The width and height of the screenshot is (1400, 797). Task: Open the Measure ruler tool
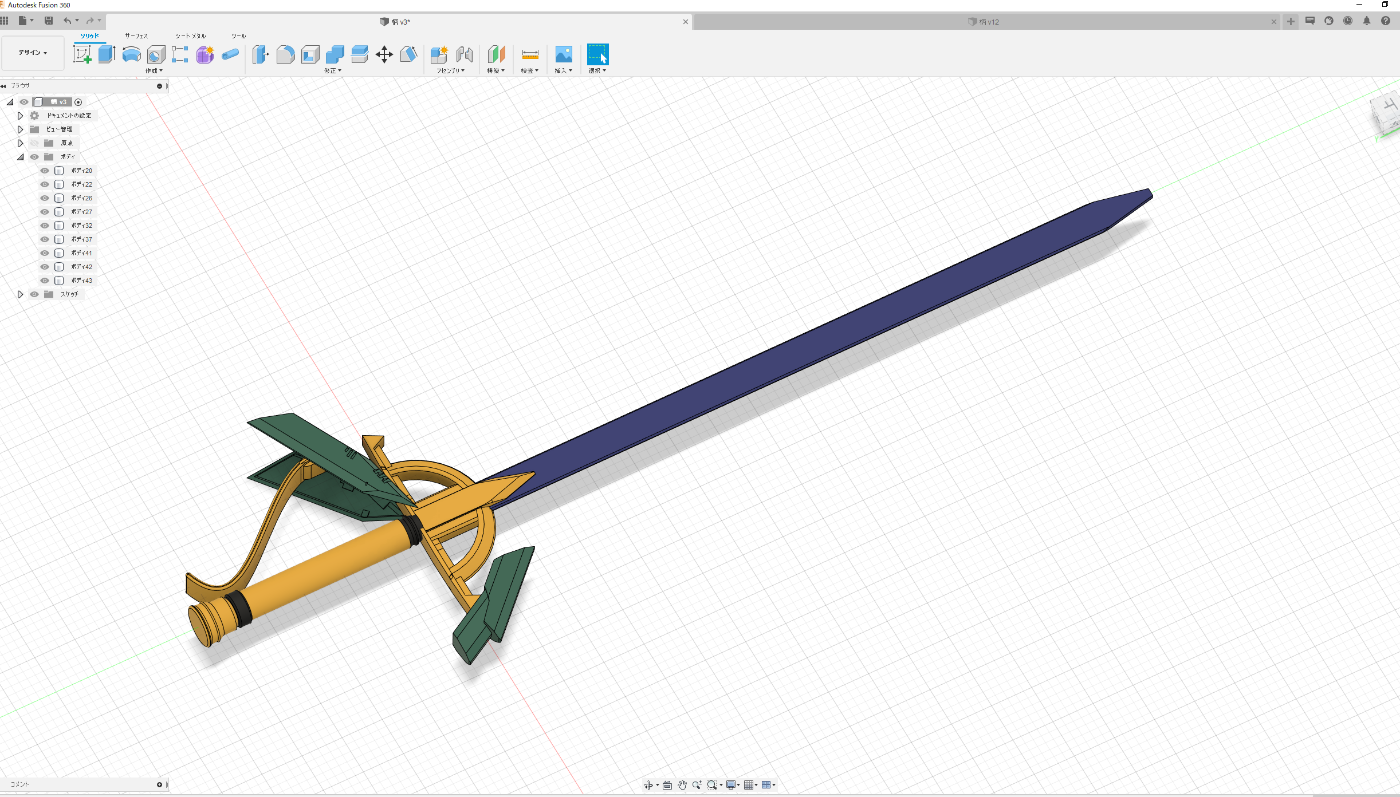(x=530, y=54)
